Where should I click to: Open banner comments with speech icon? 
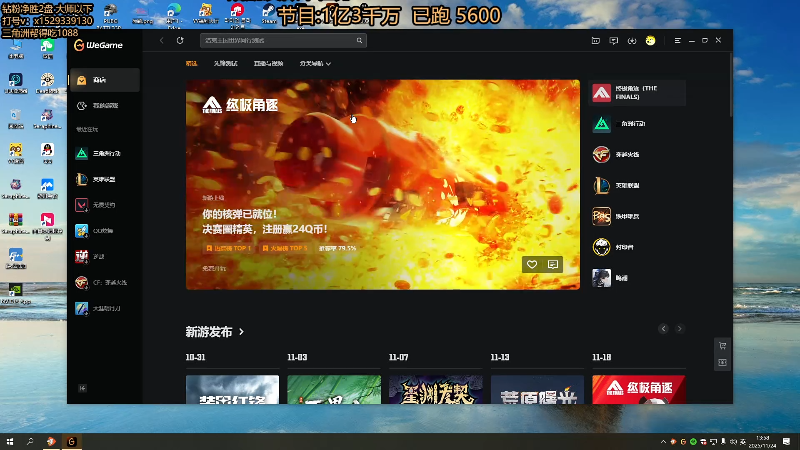tap(553, 264)
